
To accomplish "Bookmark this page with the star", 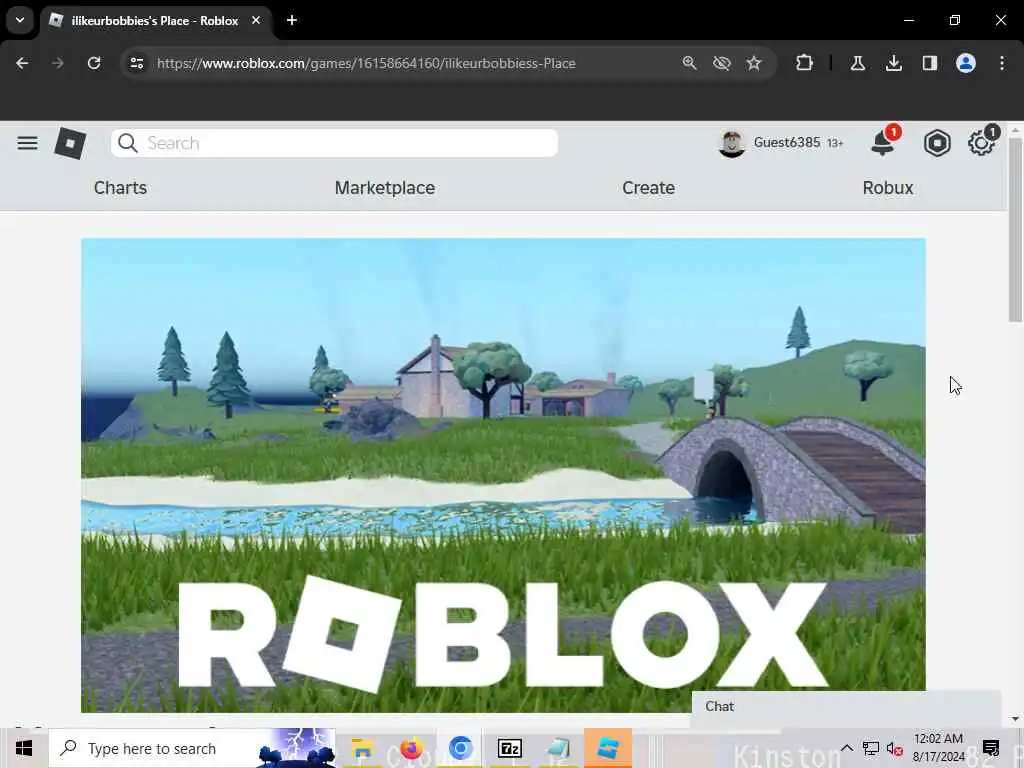I will [754, 63].
